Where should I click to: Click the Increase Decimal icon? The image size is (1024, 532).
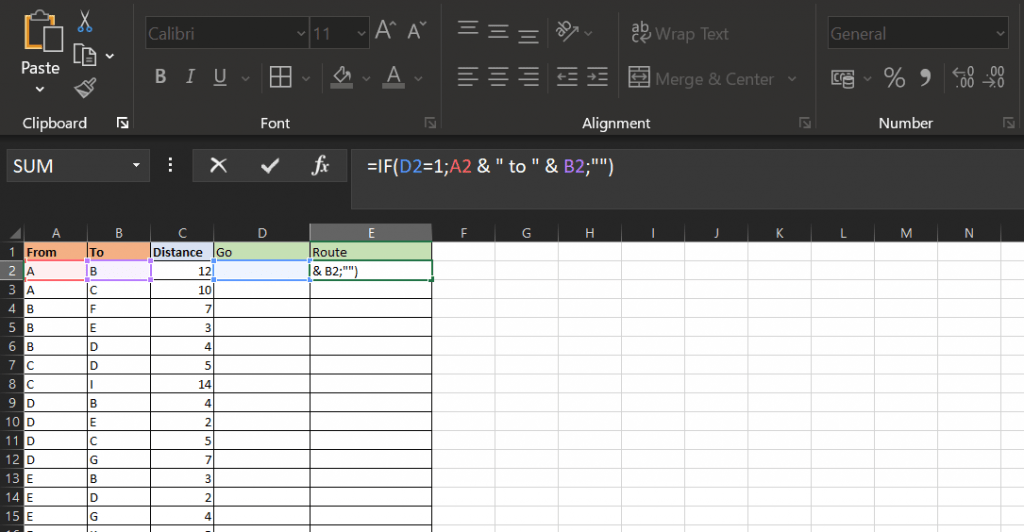pyautogui.click(x=963, y=78)
